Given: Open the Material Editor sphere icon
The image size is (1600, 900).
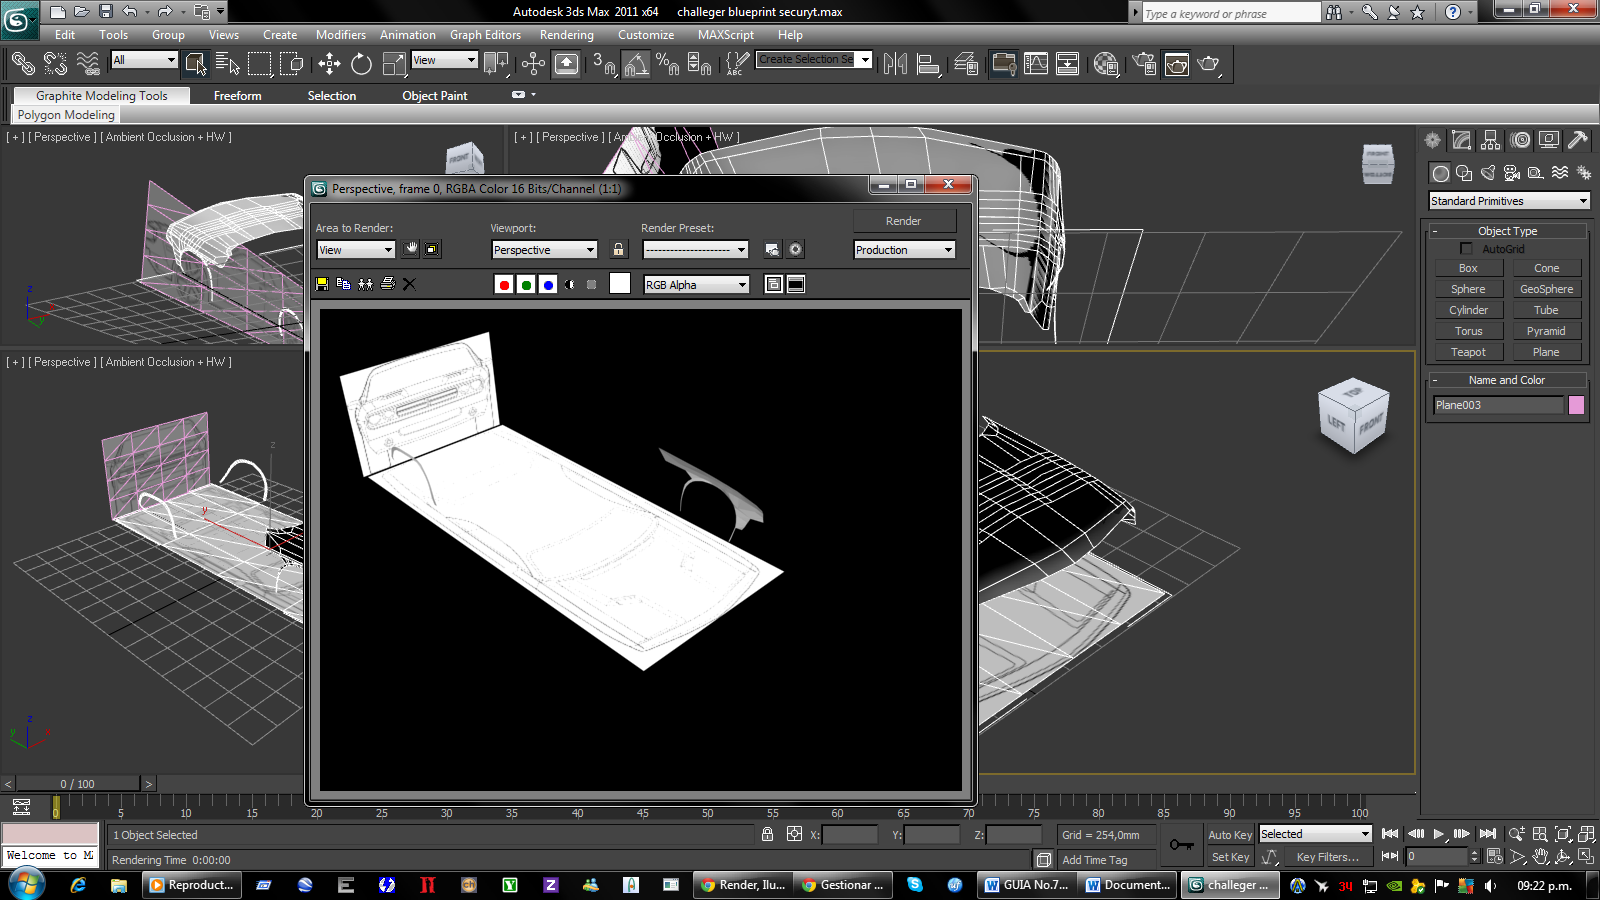Looking at the screenshot, I should (x=1105, y=64).
